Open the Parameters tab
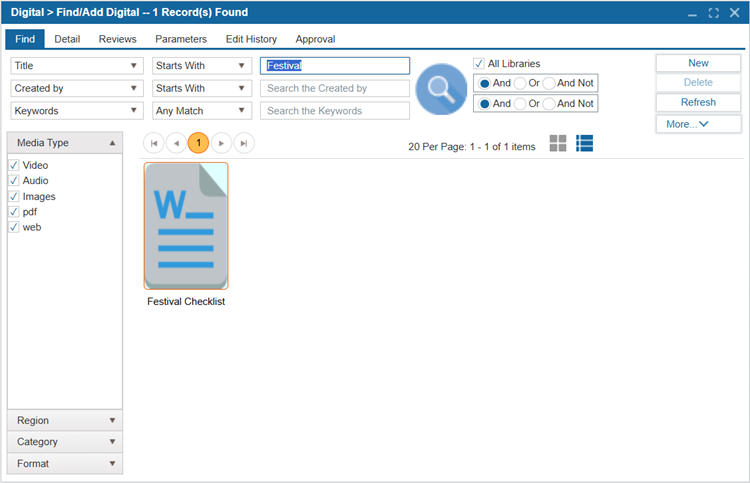The width and height of the screenshot is (750, 483). coord(181,39)
